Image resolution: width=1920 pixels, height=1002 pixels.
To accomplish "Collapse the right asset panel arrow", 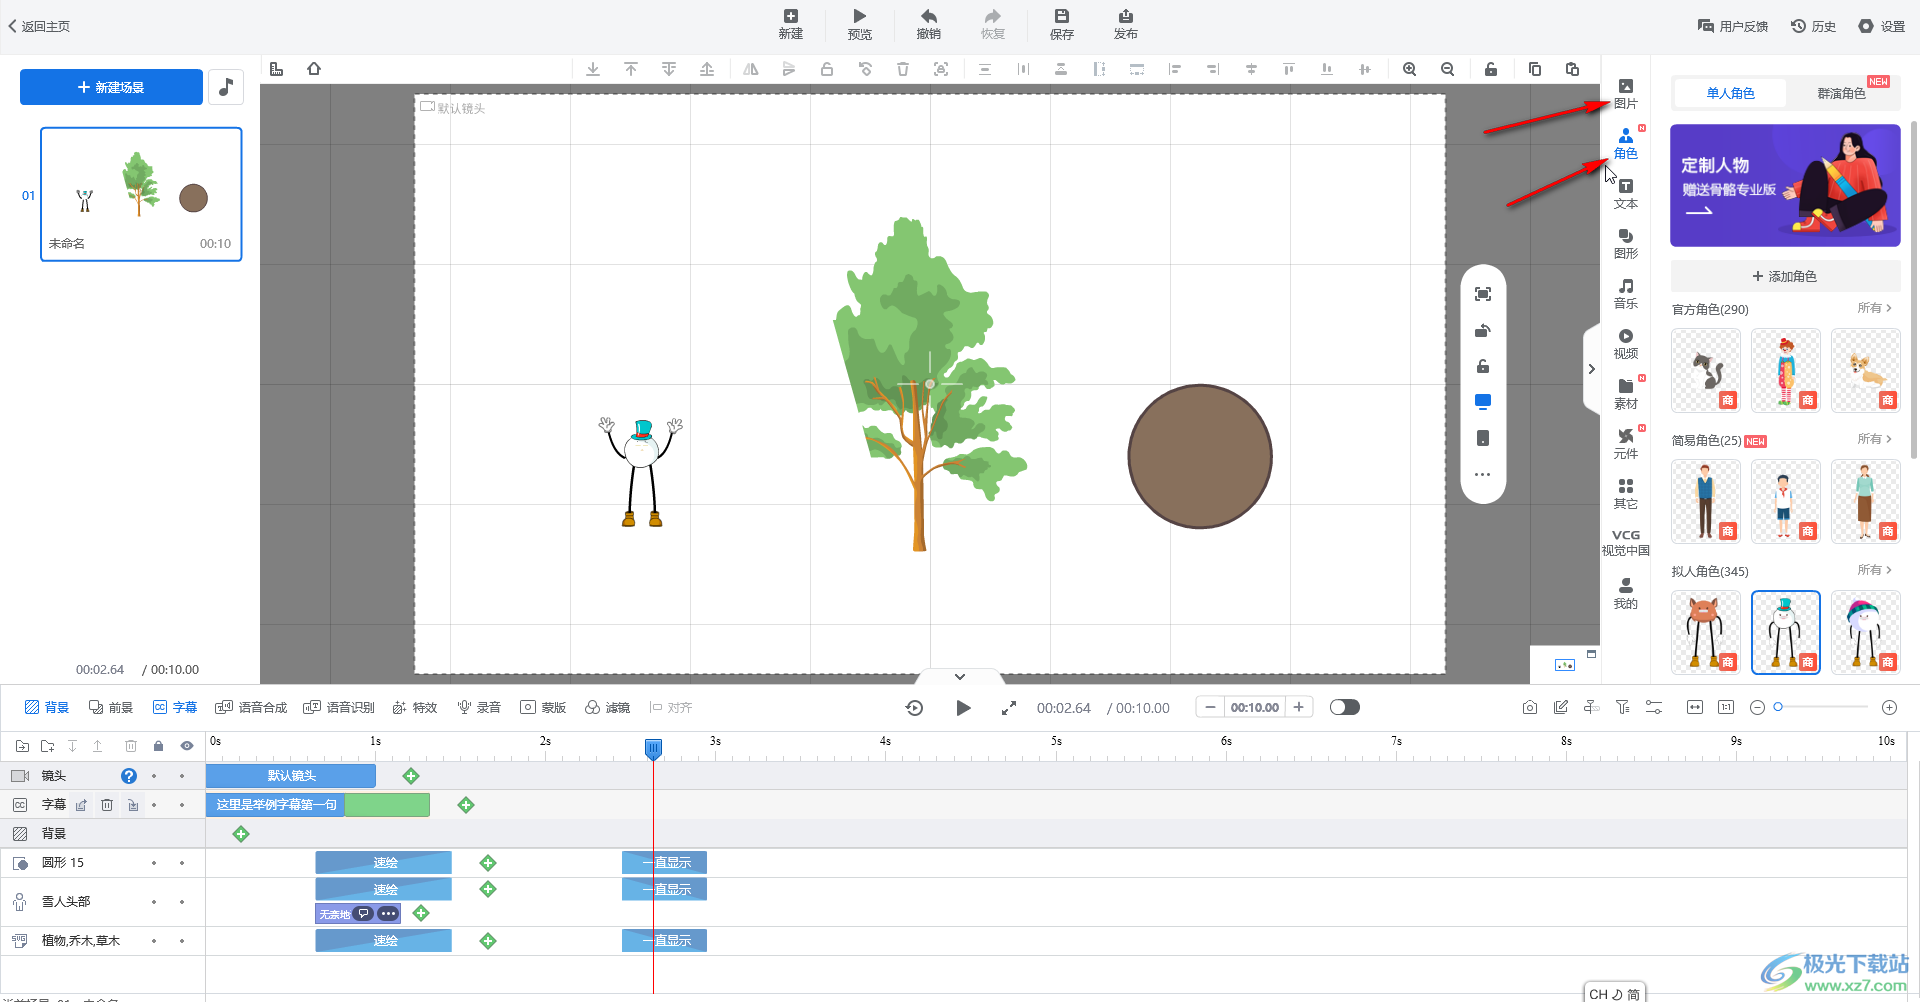I will [x=1591, y=369].
